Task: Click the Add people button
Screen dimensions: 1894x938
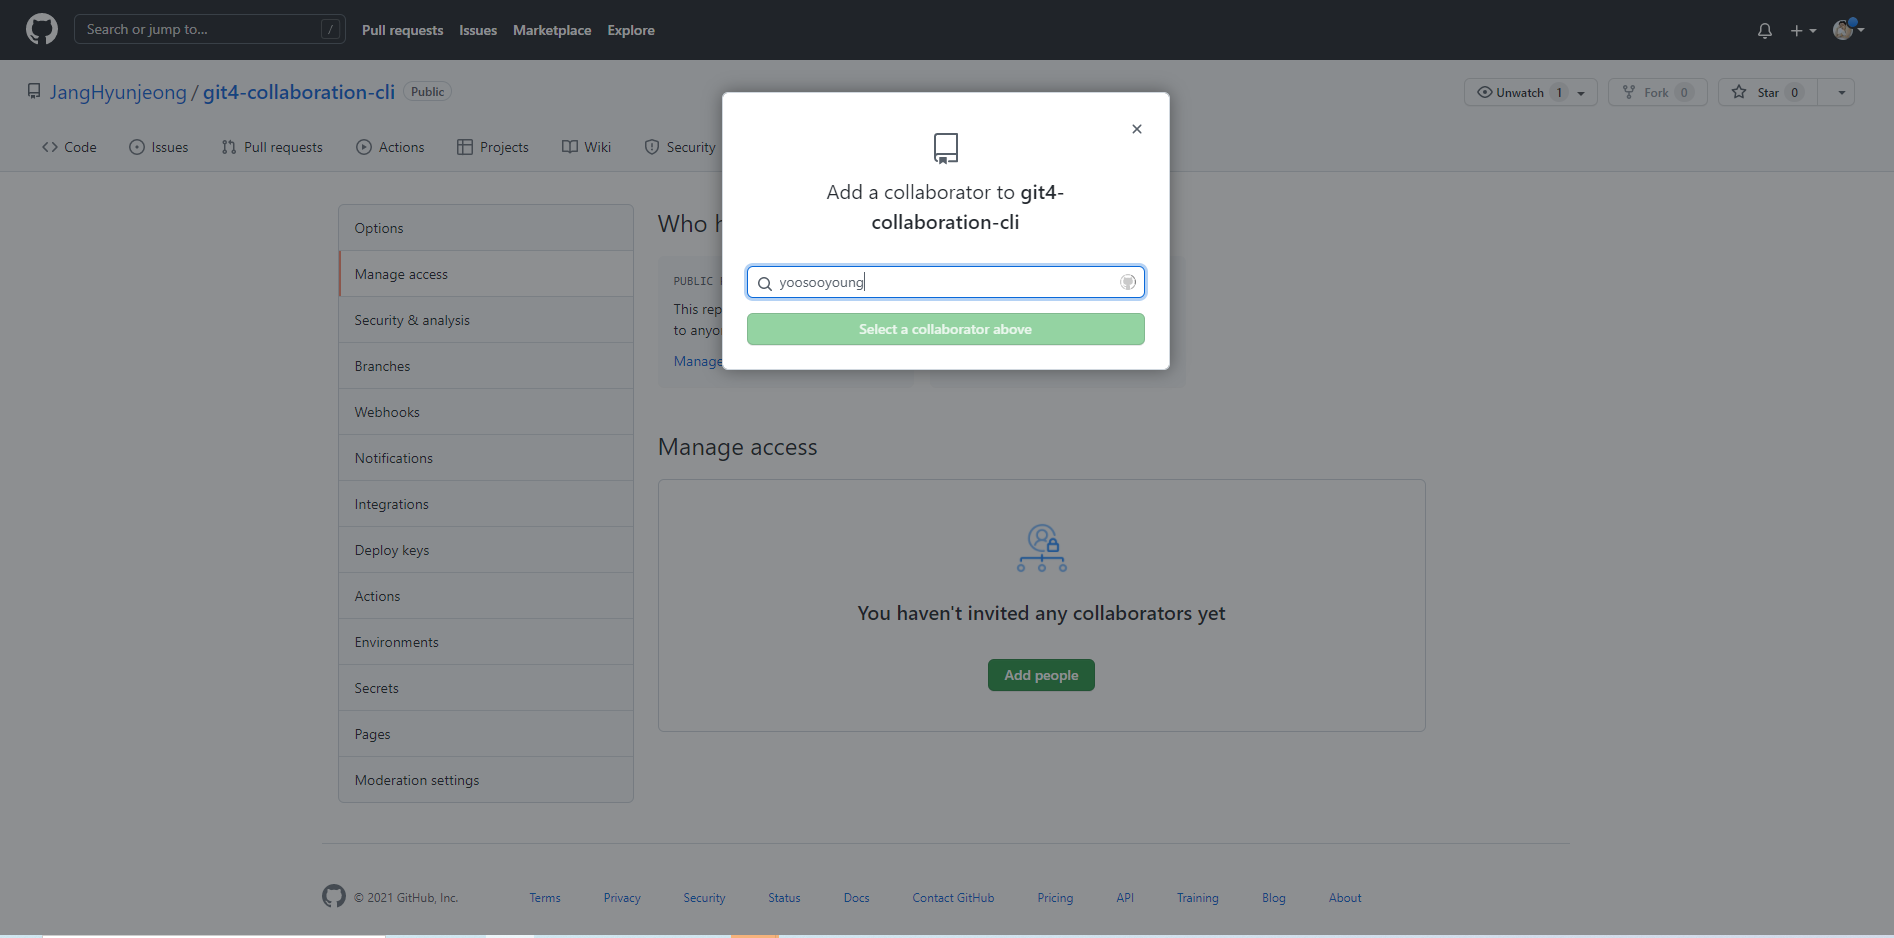Action: 1041,675
